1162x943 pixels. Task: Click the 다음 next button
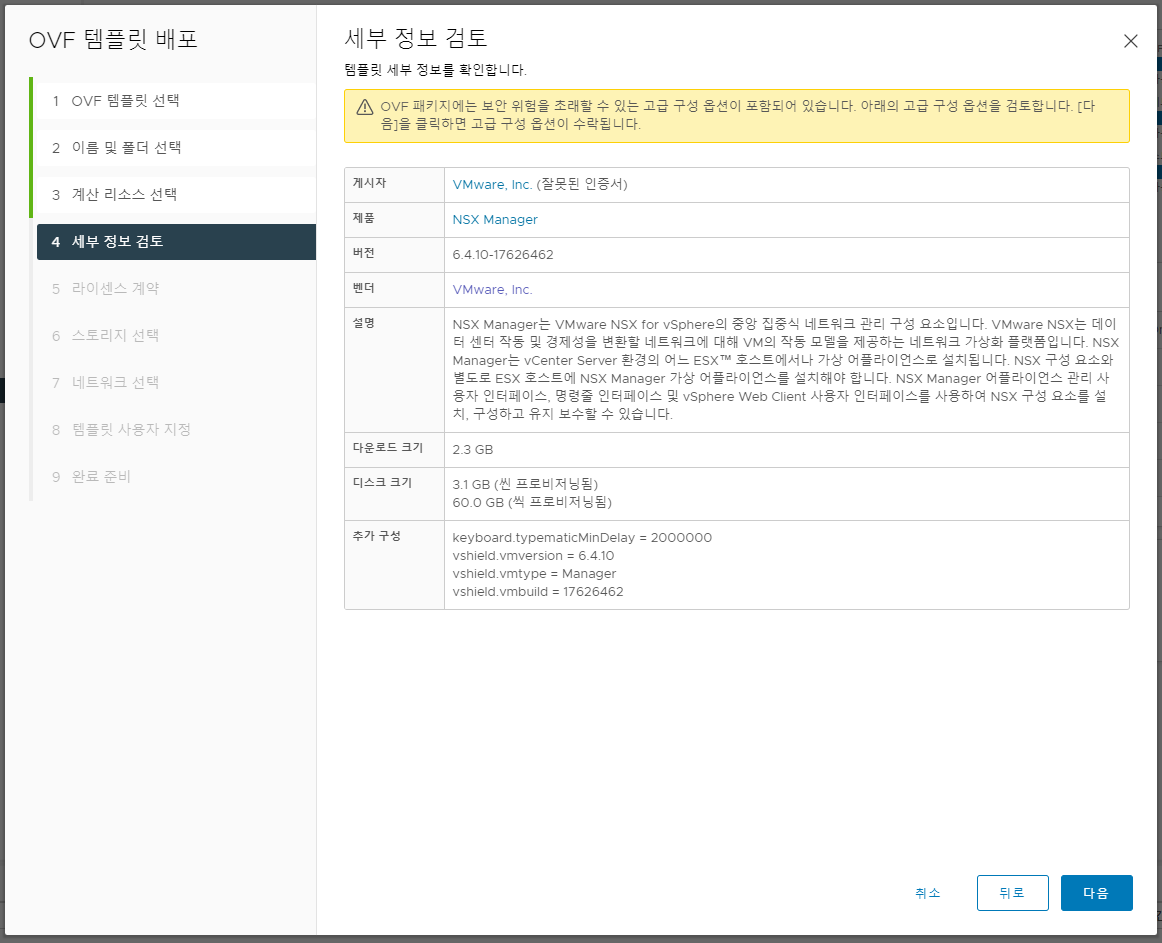coord(1096,893)
